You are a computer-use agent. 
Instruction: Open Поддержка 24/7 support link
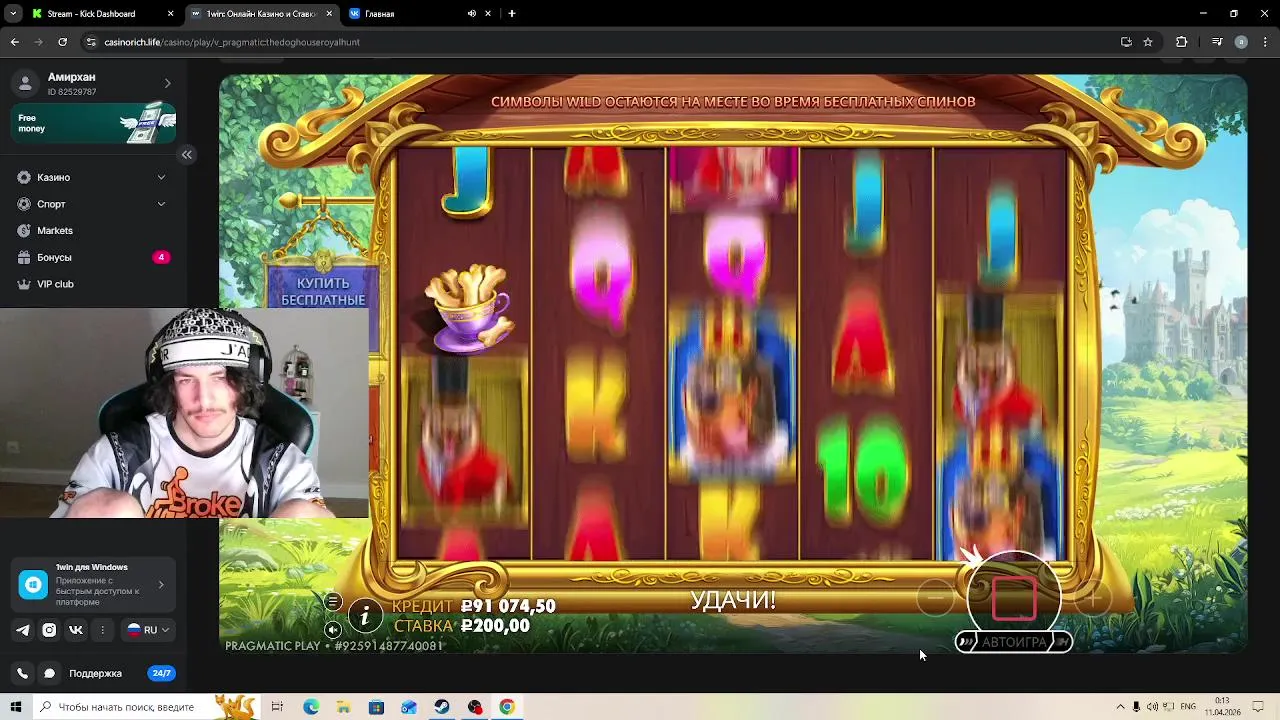120,673
